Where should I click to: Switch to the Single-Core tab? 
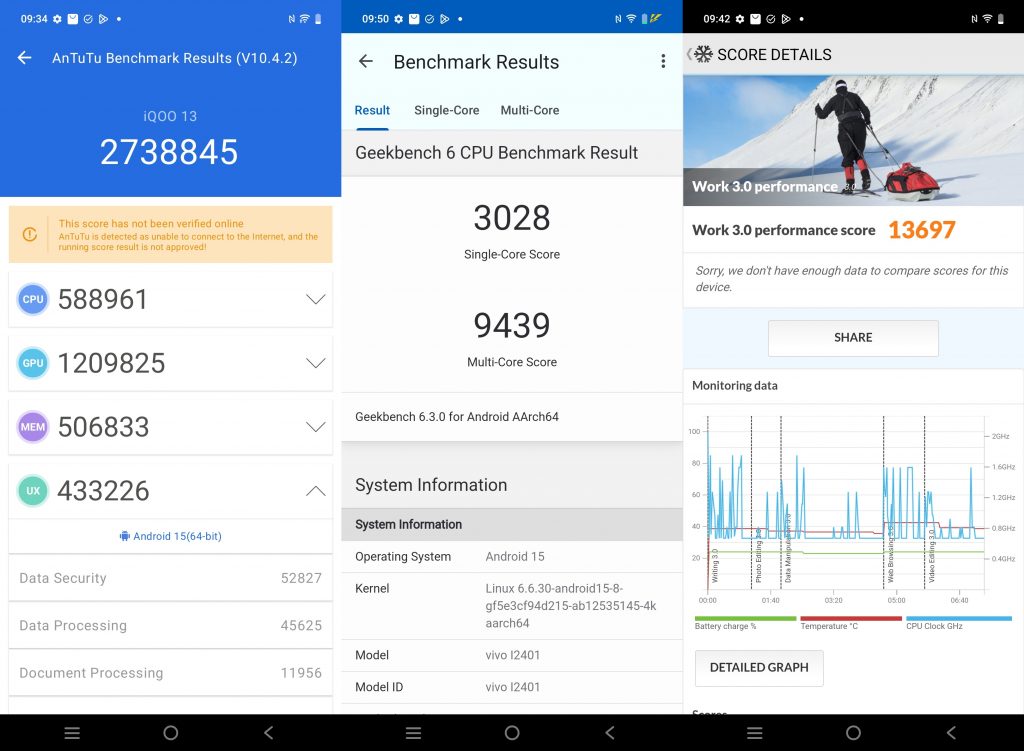[447, 110]
